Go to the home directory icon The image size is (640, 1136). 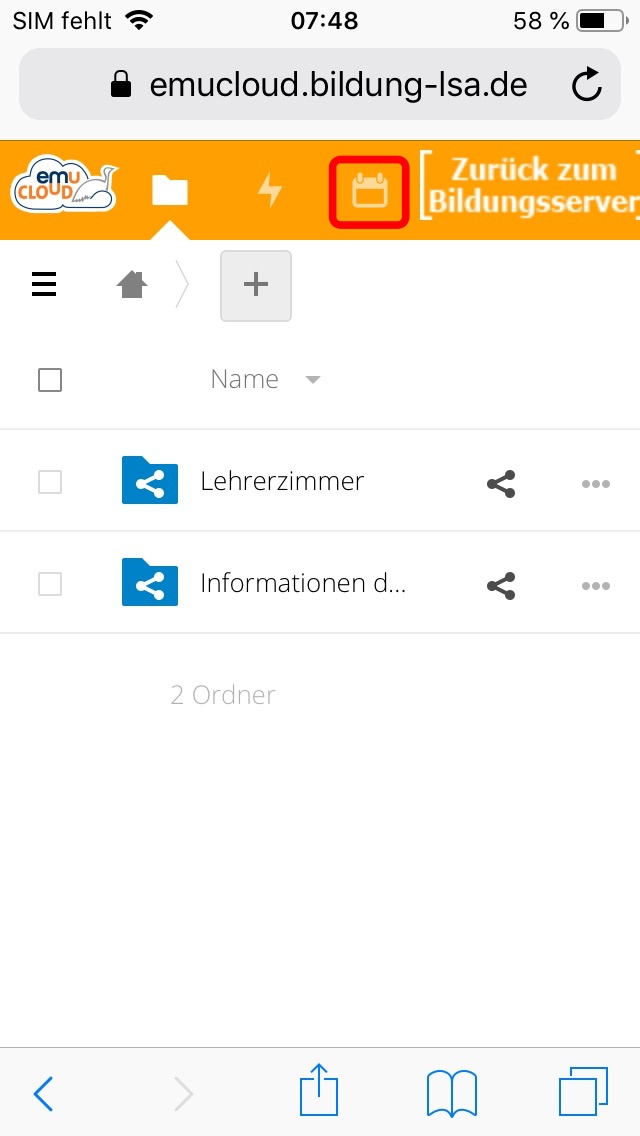tap(132, 285)
